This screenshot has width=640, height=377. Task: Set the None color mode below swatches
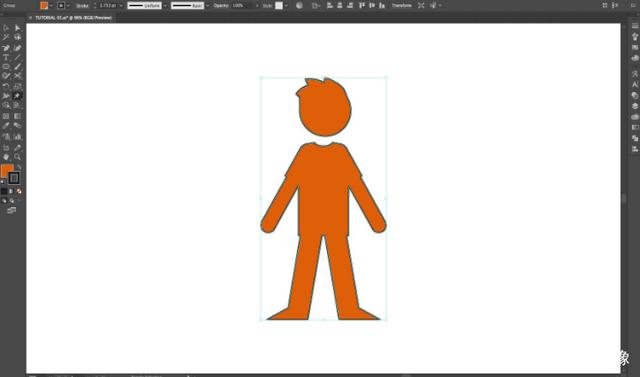[19, 191]
